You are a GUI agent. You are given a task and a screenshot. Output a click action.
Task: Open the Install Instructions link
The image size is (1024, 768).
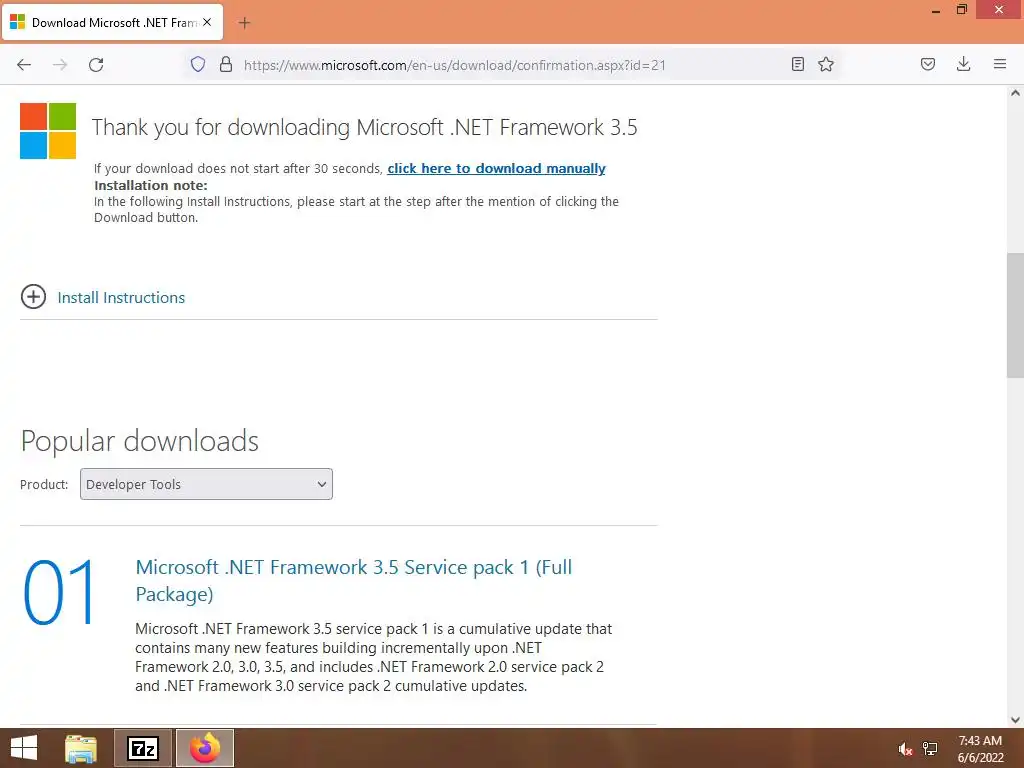(x=121, y=298)
